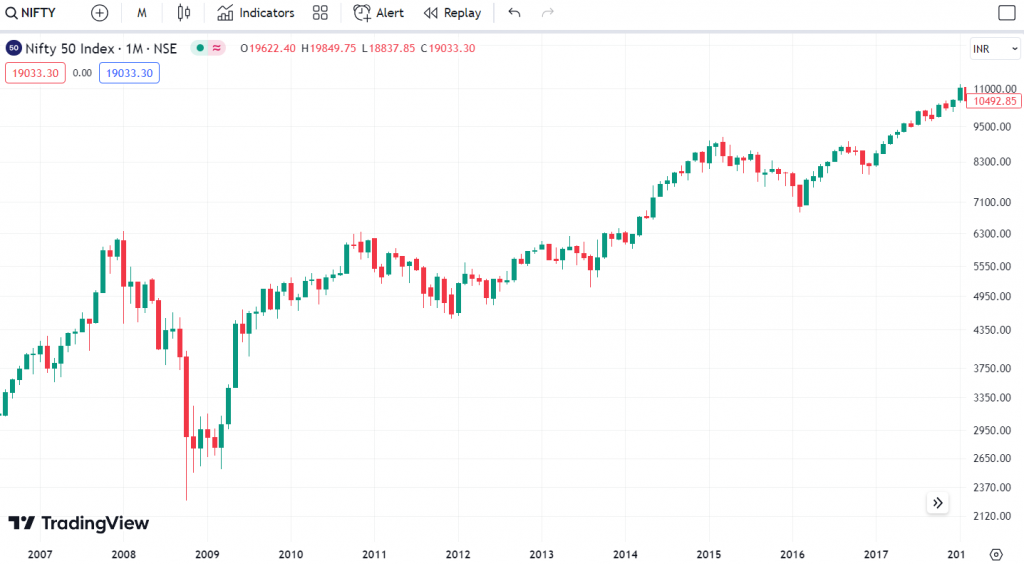Open the layout setup square icon
The width and height of the screenshot is (1024, 564).
pyautogui.click(x=1007, y=12)
